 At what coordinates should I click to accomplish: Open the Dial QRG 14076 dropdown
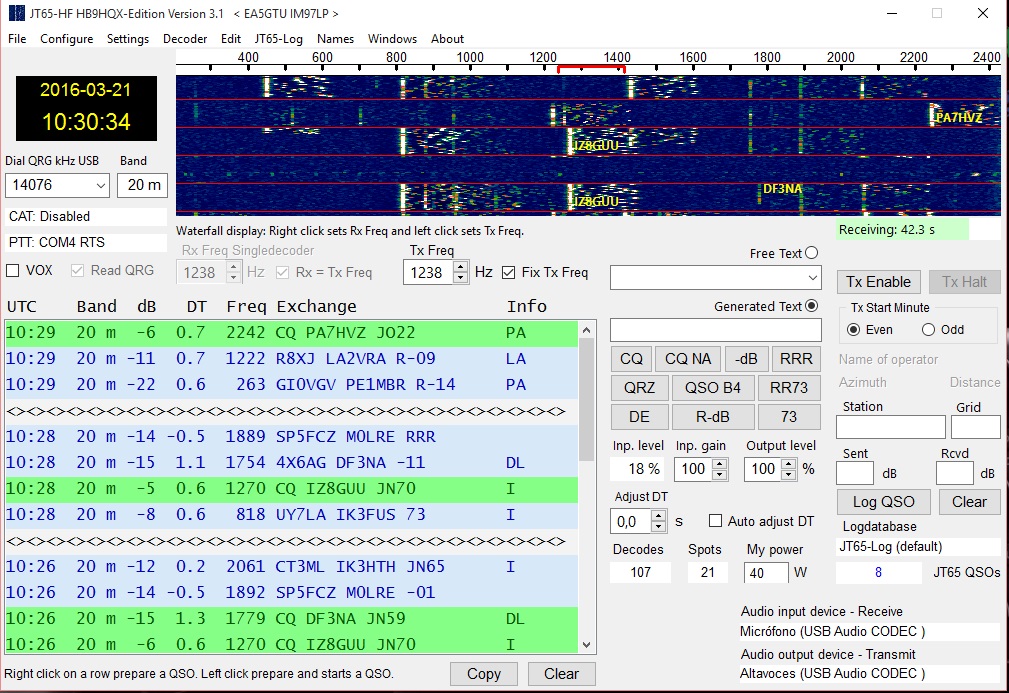99,186
